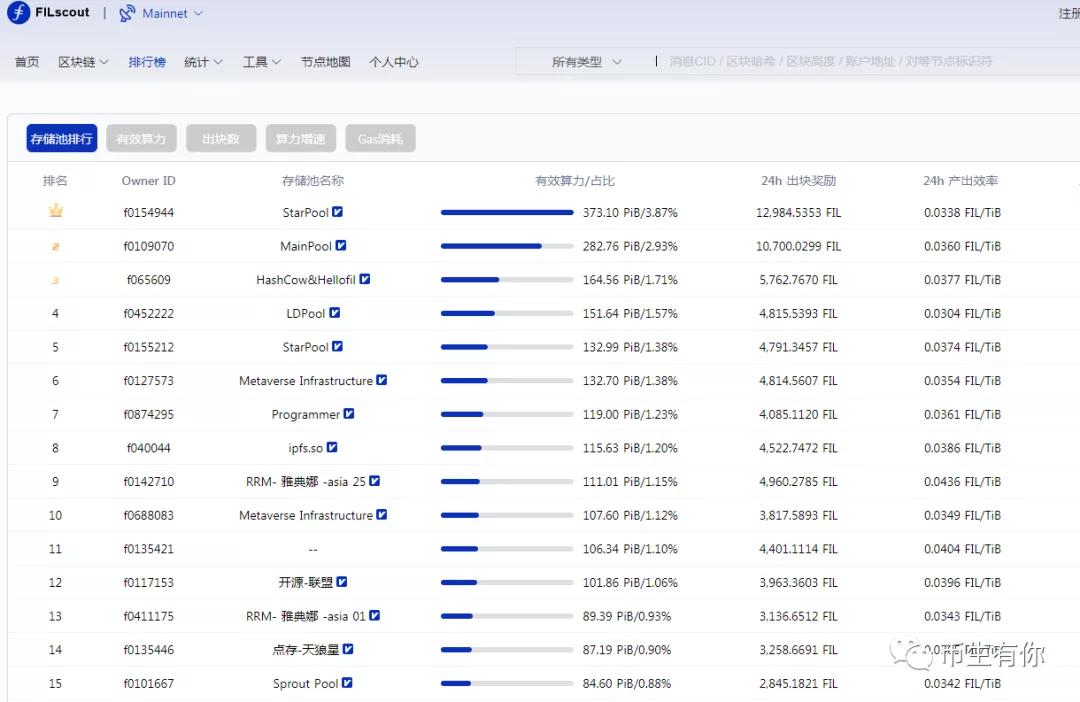The height and width of the screenshot is (702, 1080).
Task: Click the network signal icon beside Mainnet
Action: [128, 14]
